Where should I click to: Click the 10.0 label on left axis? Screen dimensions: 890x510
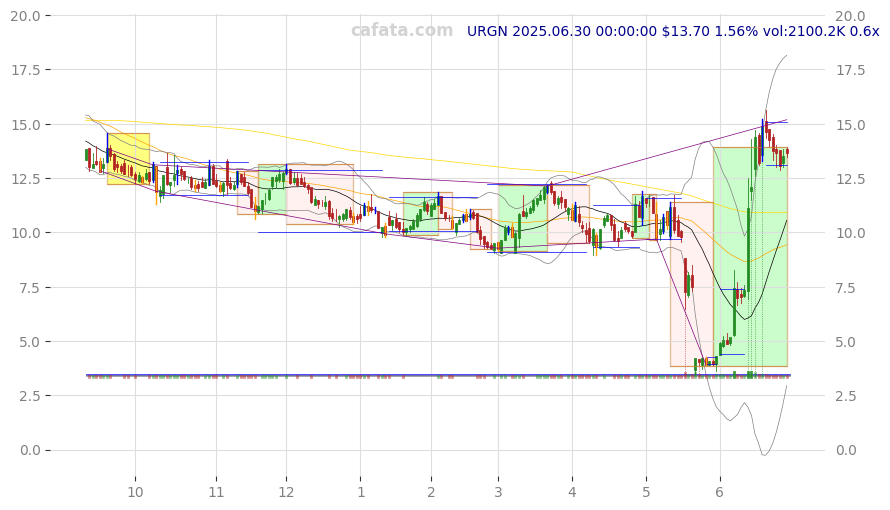(26, 233)
